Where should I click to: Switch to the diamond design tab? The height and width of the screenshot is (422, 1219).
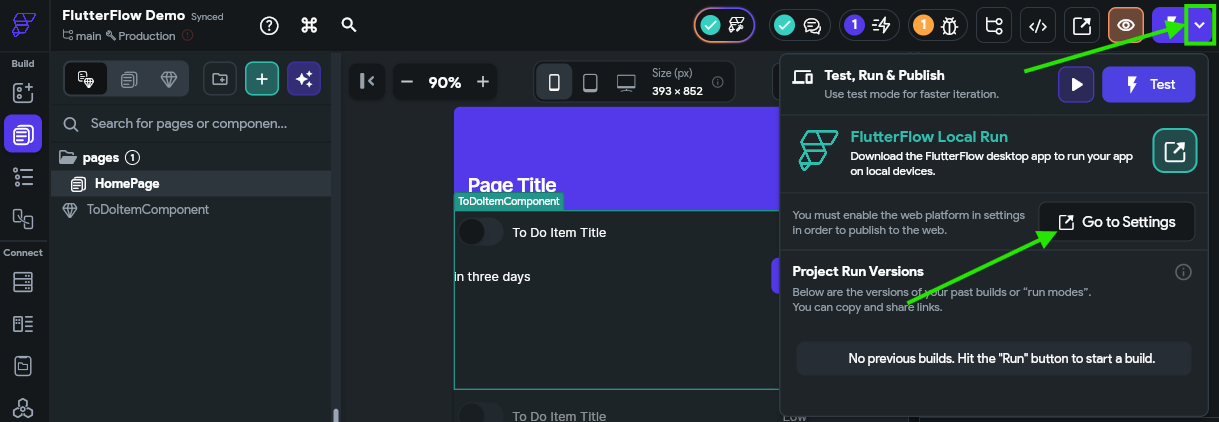[x=167, y=79]
